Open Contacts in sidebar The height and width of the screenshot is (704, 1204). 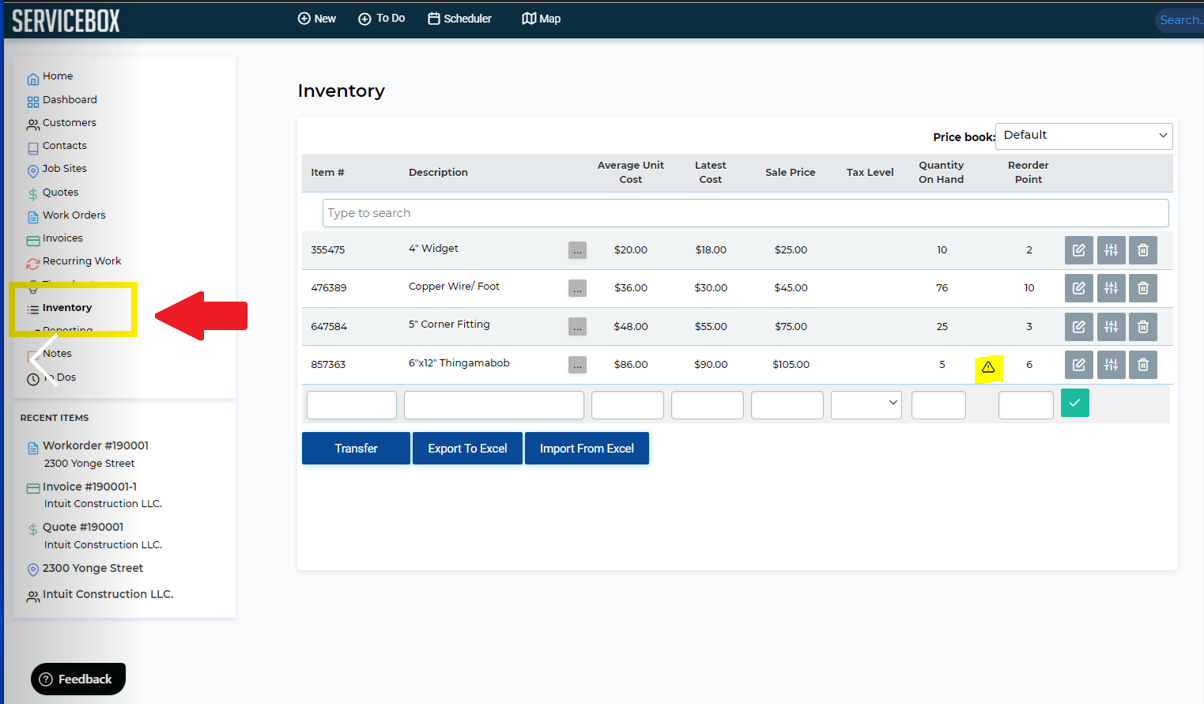pos(64,146)
